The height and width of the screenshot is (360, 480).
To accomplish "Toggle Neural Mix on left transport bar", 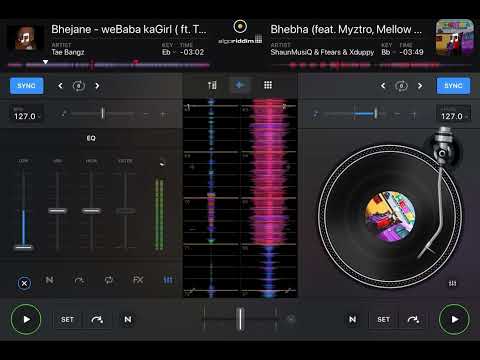I will click(x=128, y=319).
